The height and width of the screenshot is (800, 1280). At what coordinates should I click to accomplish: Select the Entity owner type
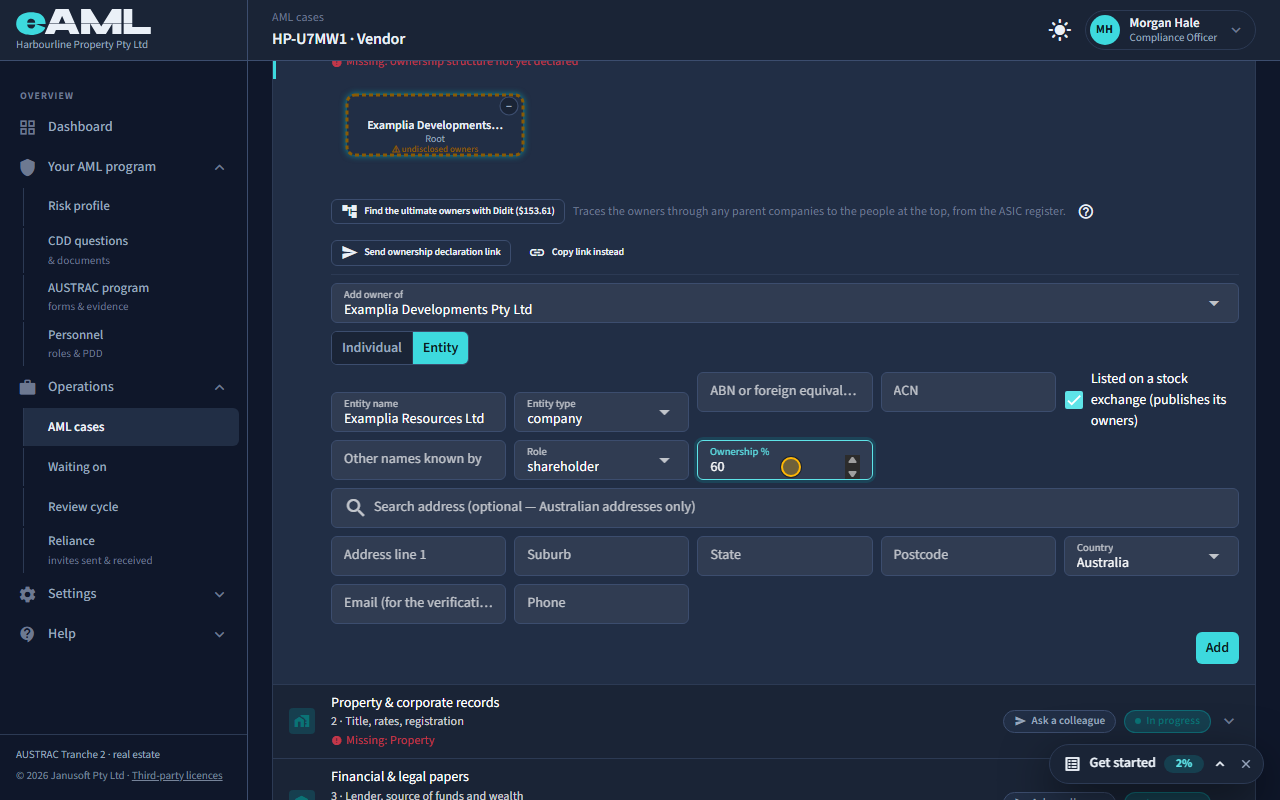coord(440,348)
